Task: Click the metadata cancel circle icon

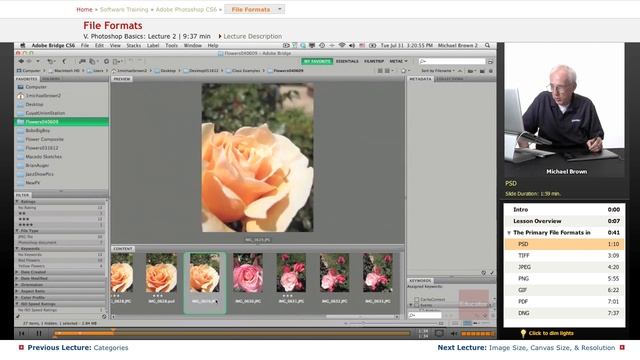Action: [484, 273]
